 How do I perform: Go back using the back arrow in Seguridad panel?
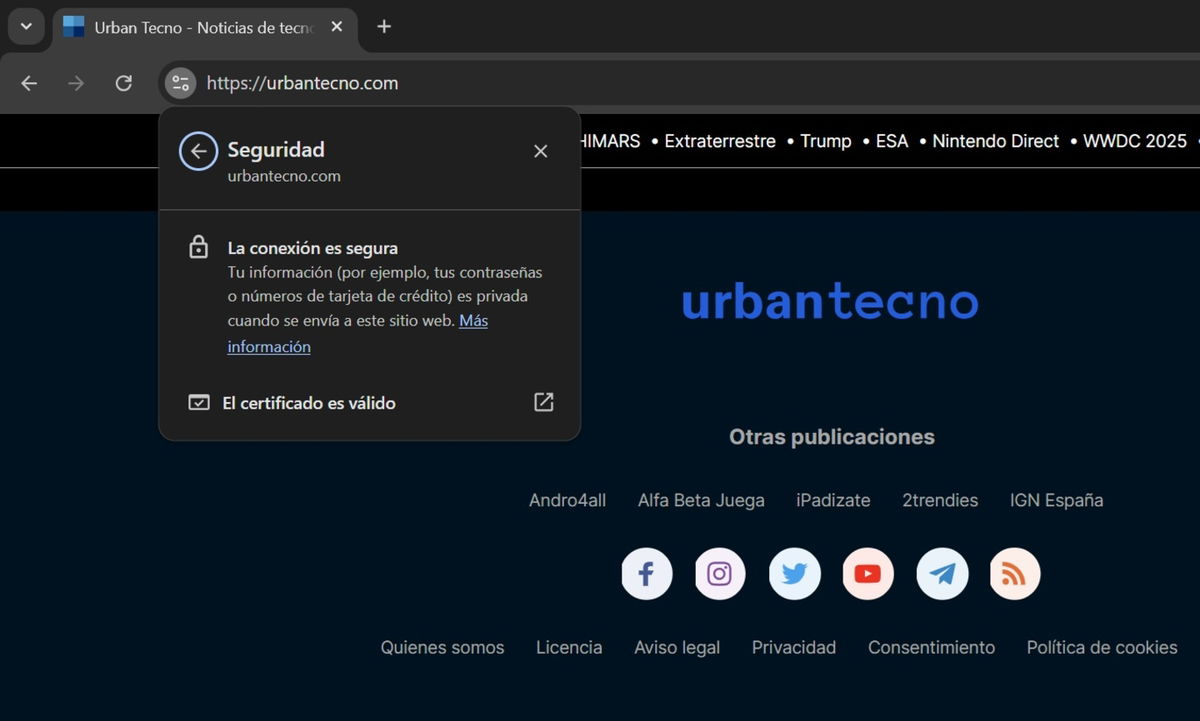[198, 150]
